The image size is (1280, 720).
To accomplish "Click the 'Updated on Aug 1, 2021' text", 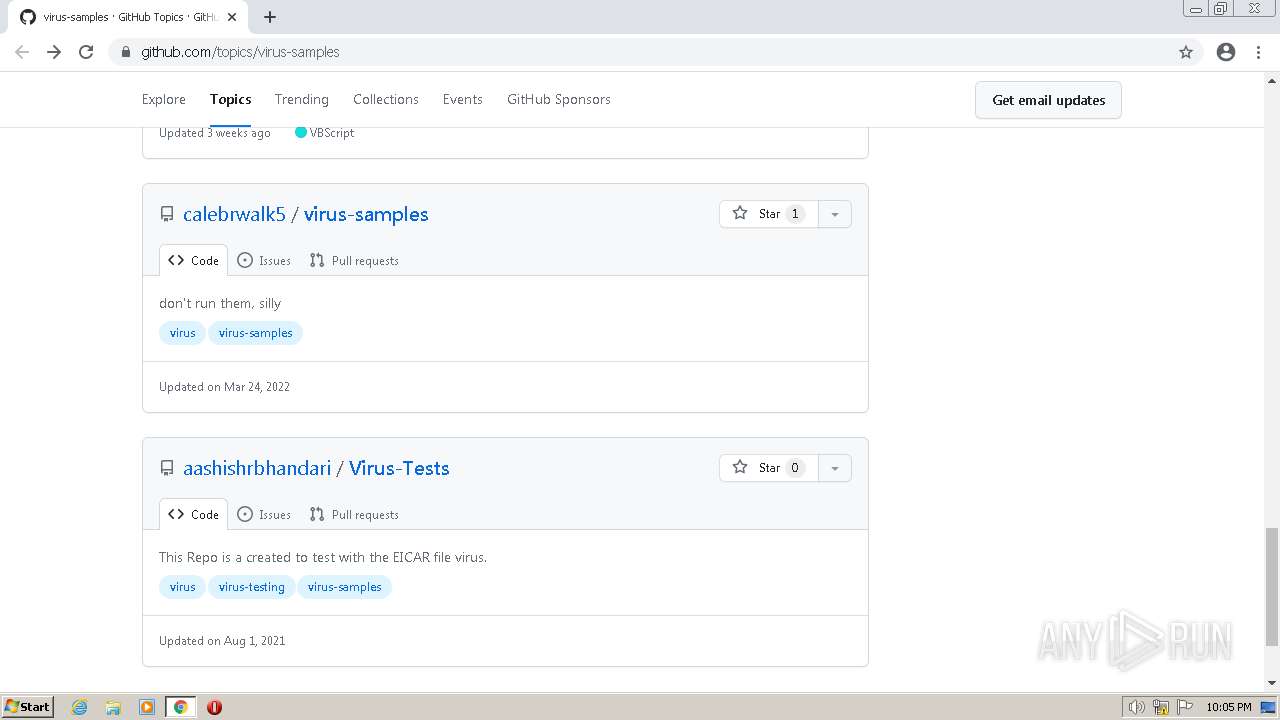I will point(222,641).
